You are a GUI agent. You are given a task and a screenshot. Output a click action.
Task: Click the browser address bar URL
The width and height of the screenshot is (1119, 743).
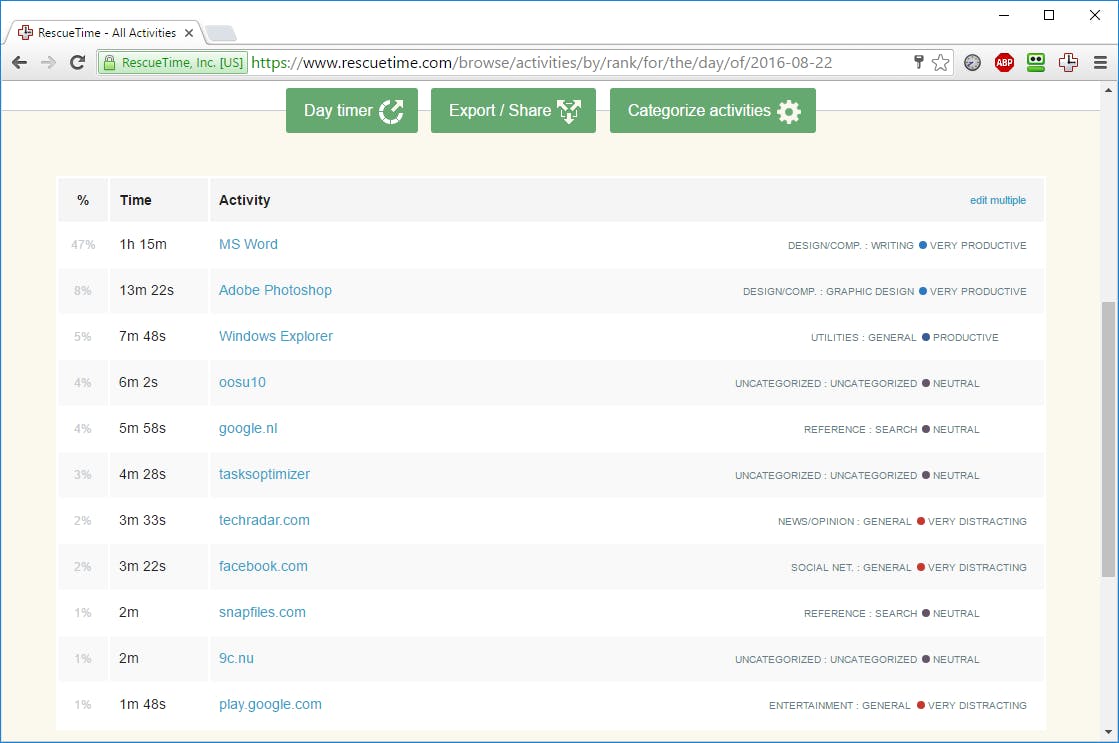click(542, 63)
